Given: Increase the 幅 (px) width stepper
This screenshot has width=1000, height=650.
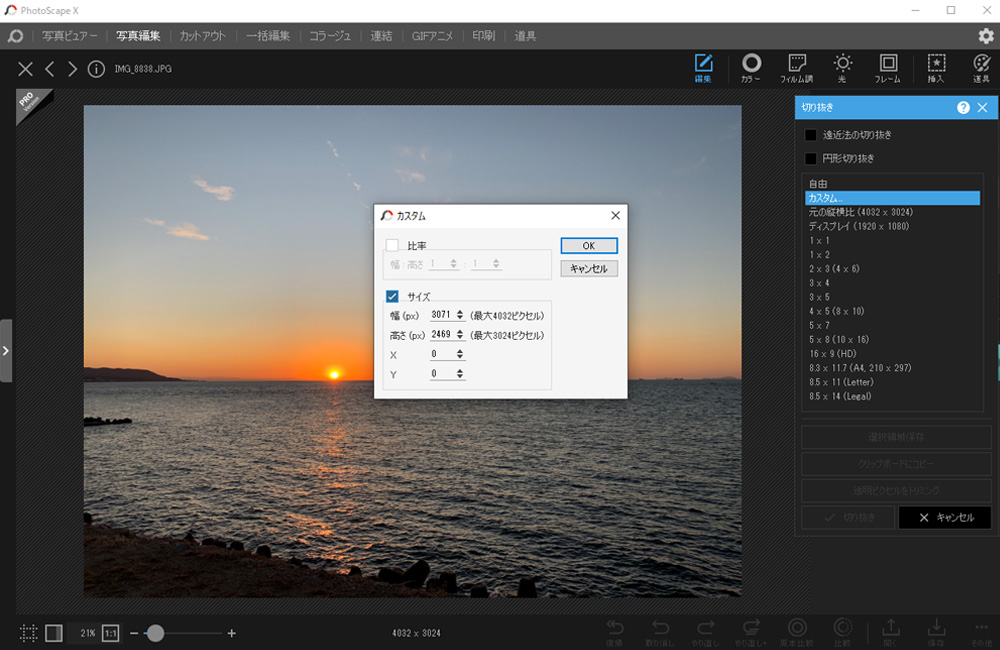Looking at the screenshot, I should pos(460,313).
